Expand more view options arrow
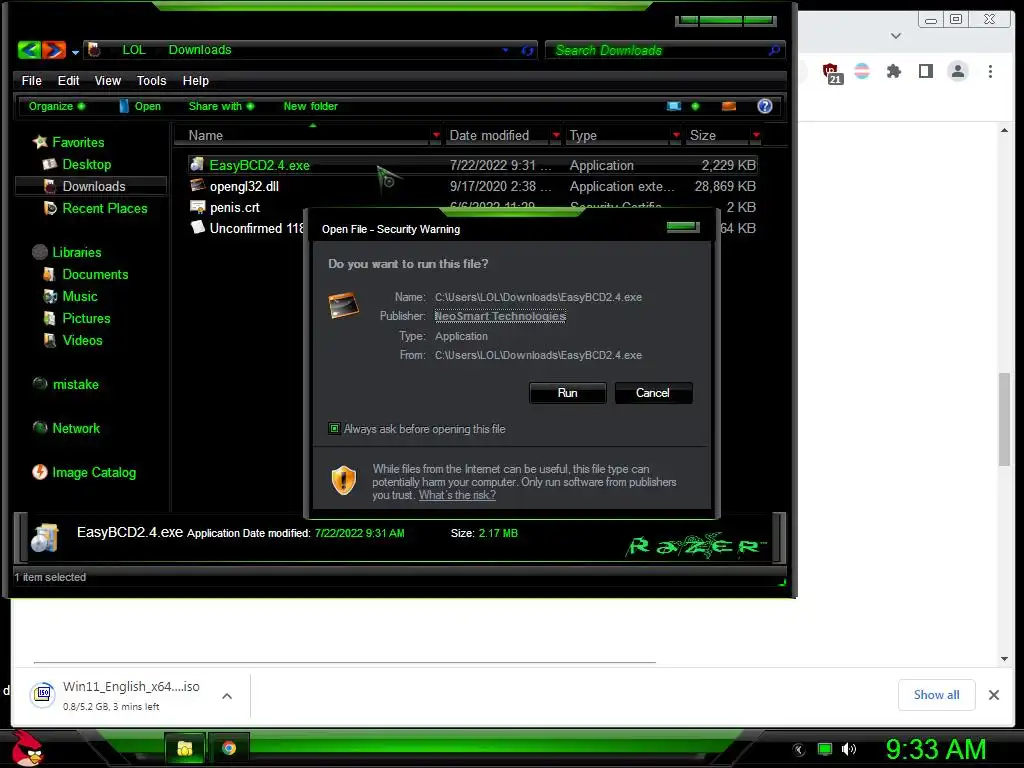The height and width of the screenshot is (768, 1024). 696,106
